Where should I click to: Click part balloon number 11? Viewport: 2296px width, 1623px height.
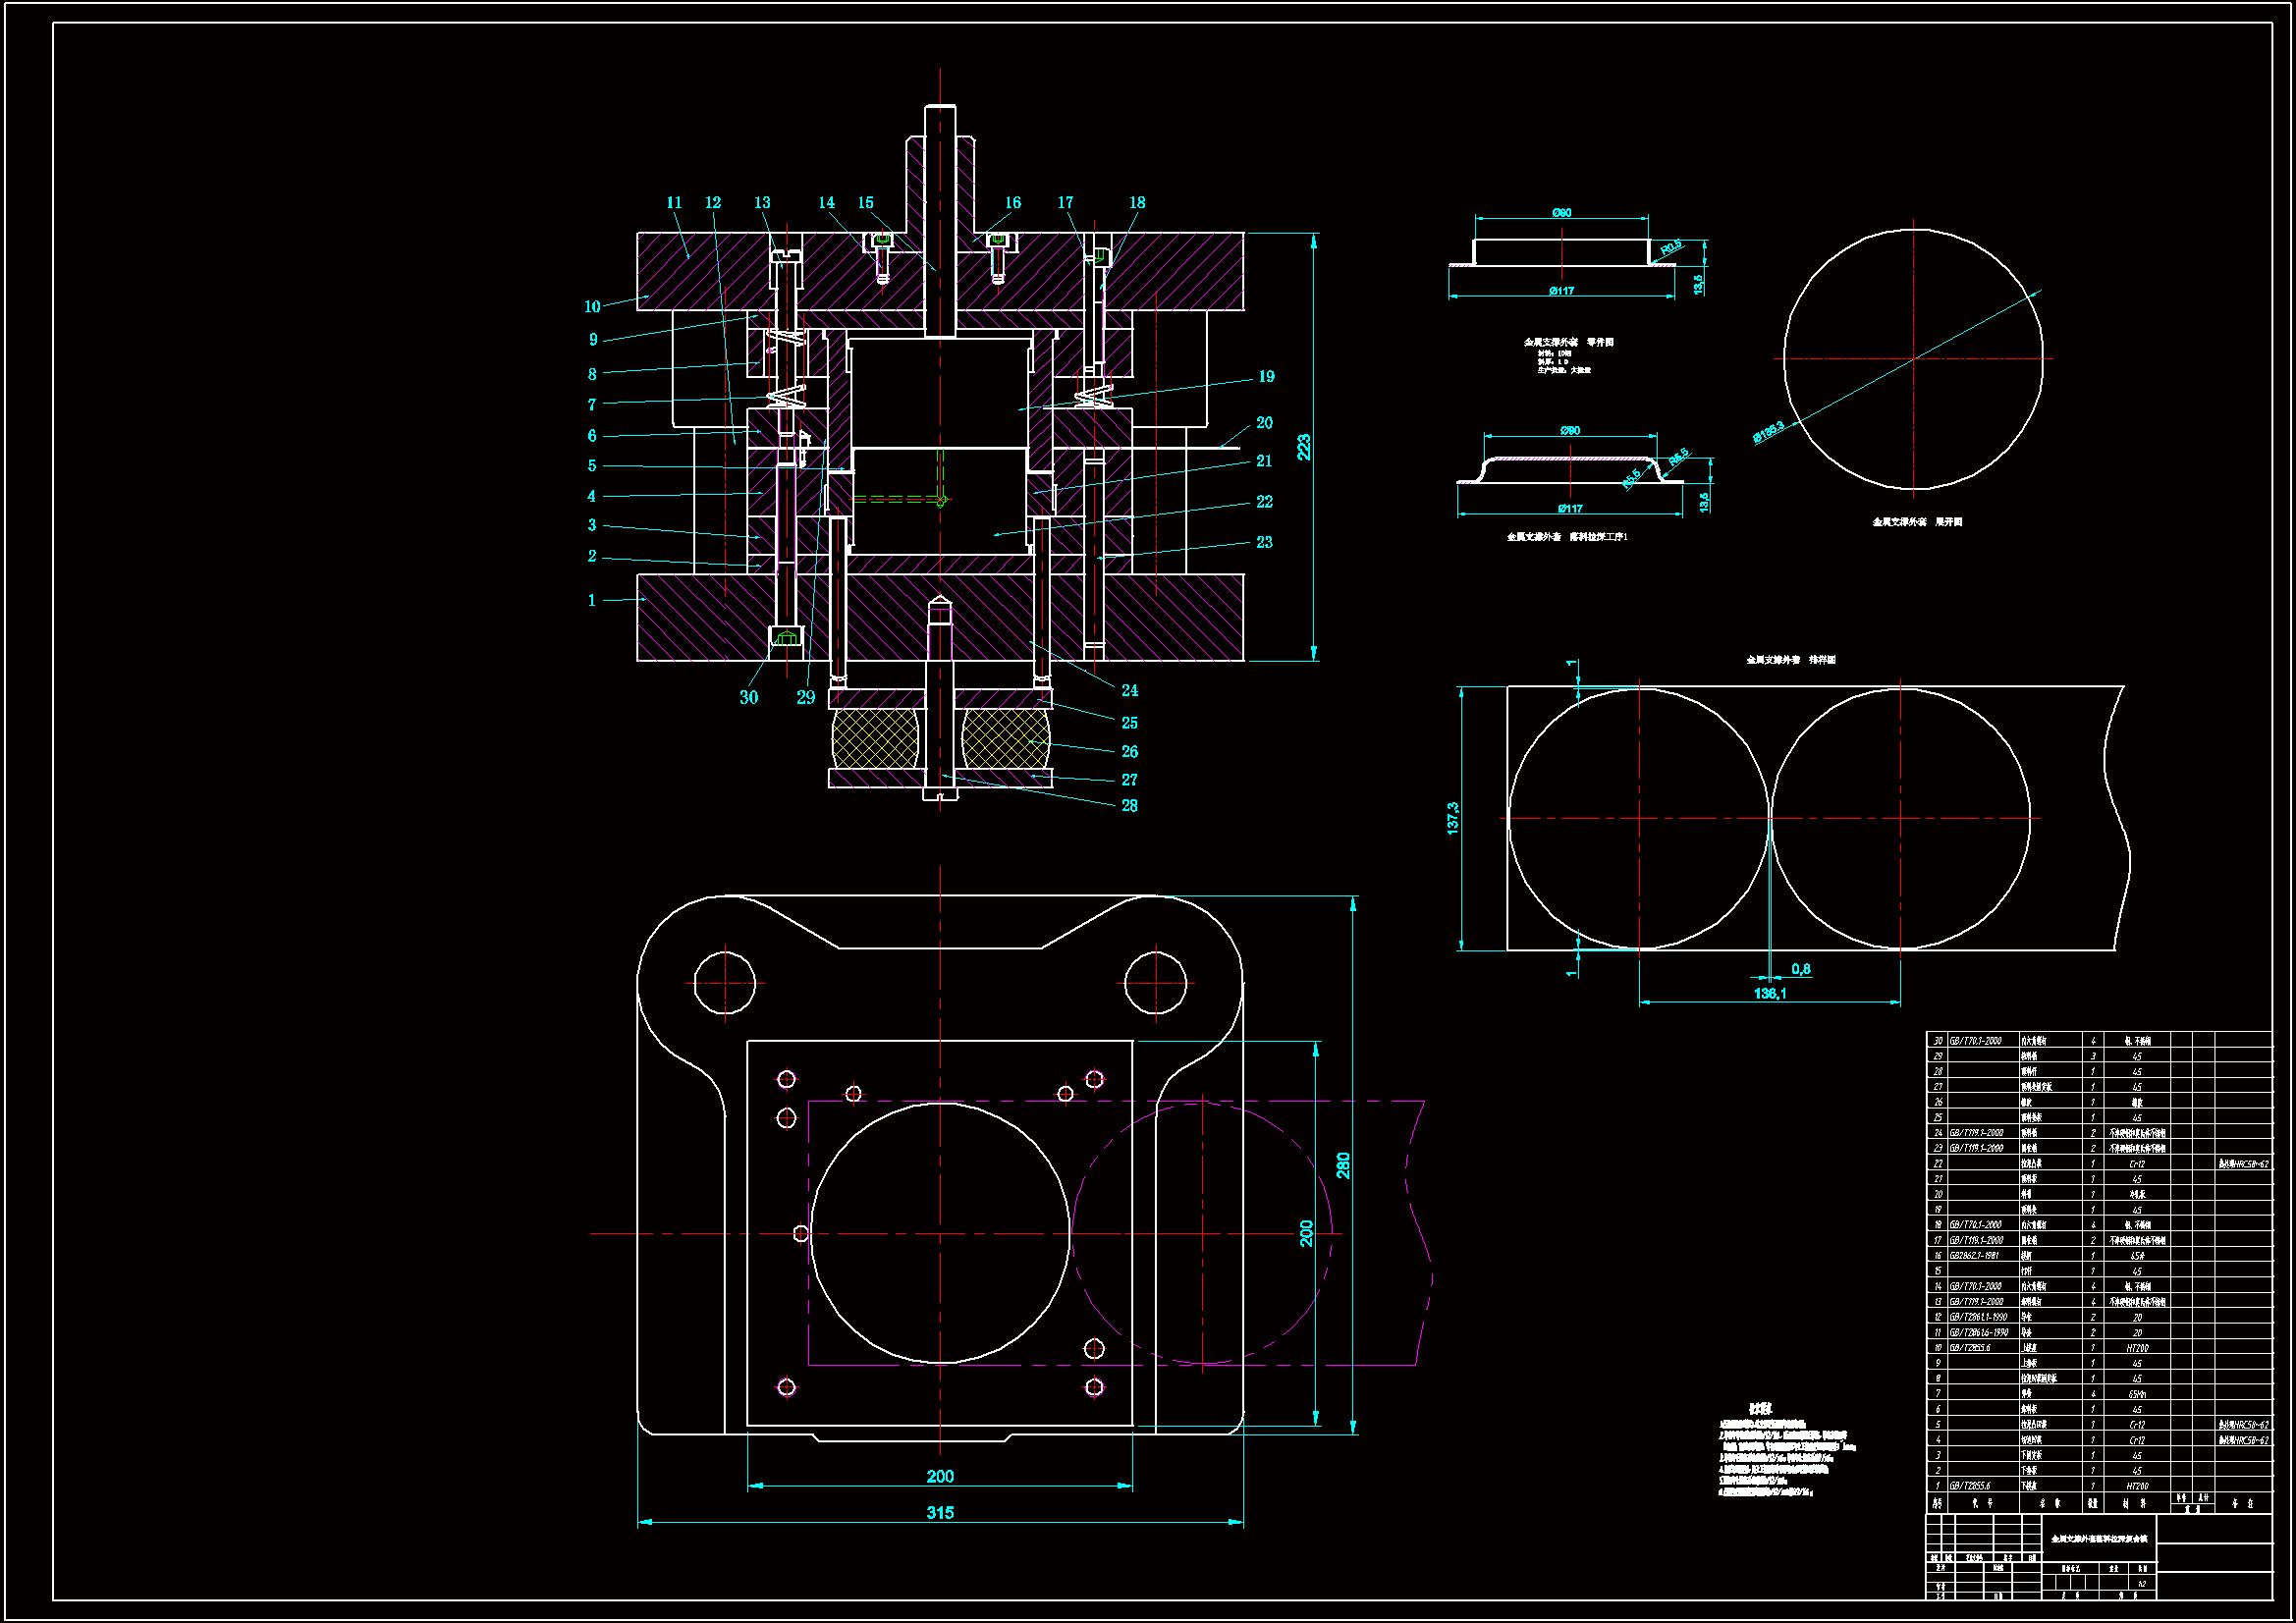coord(674,203)
